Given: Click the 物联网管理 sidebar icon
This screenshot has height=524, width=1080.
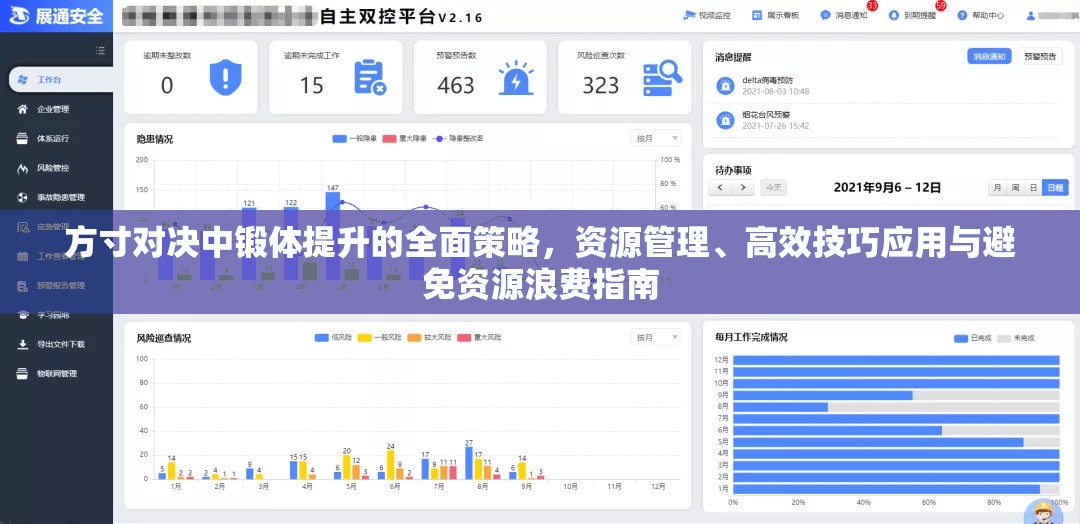Looking at the screenshot, I should click(x=23, y=373).
